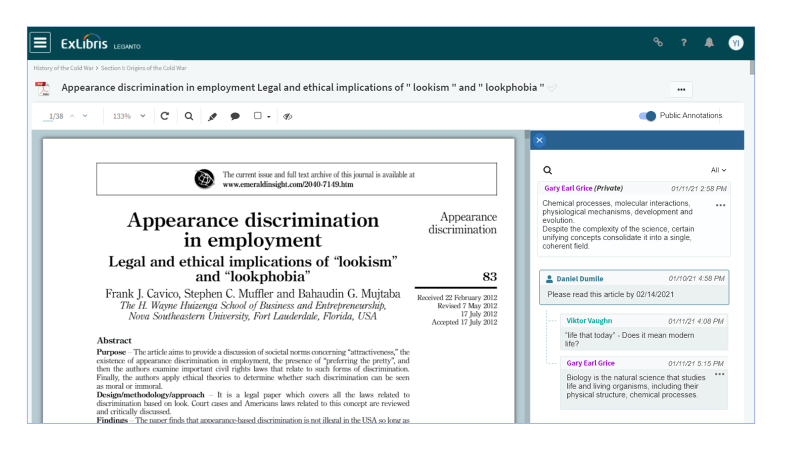
Task: Toggle annotation visibility eye icon
Action: (x=287, y=116)
